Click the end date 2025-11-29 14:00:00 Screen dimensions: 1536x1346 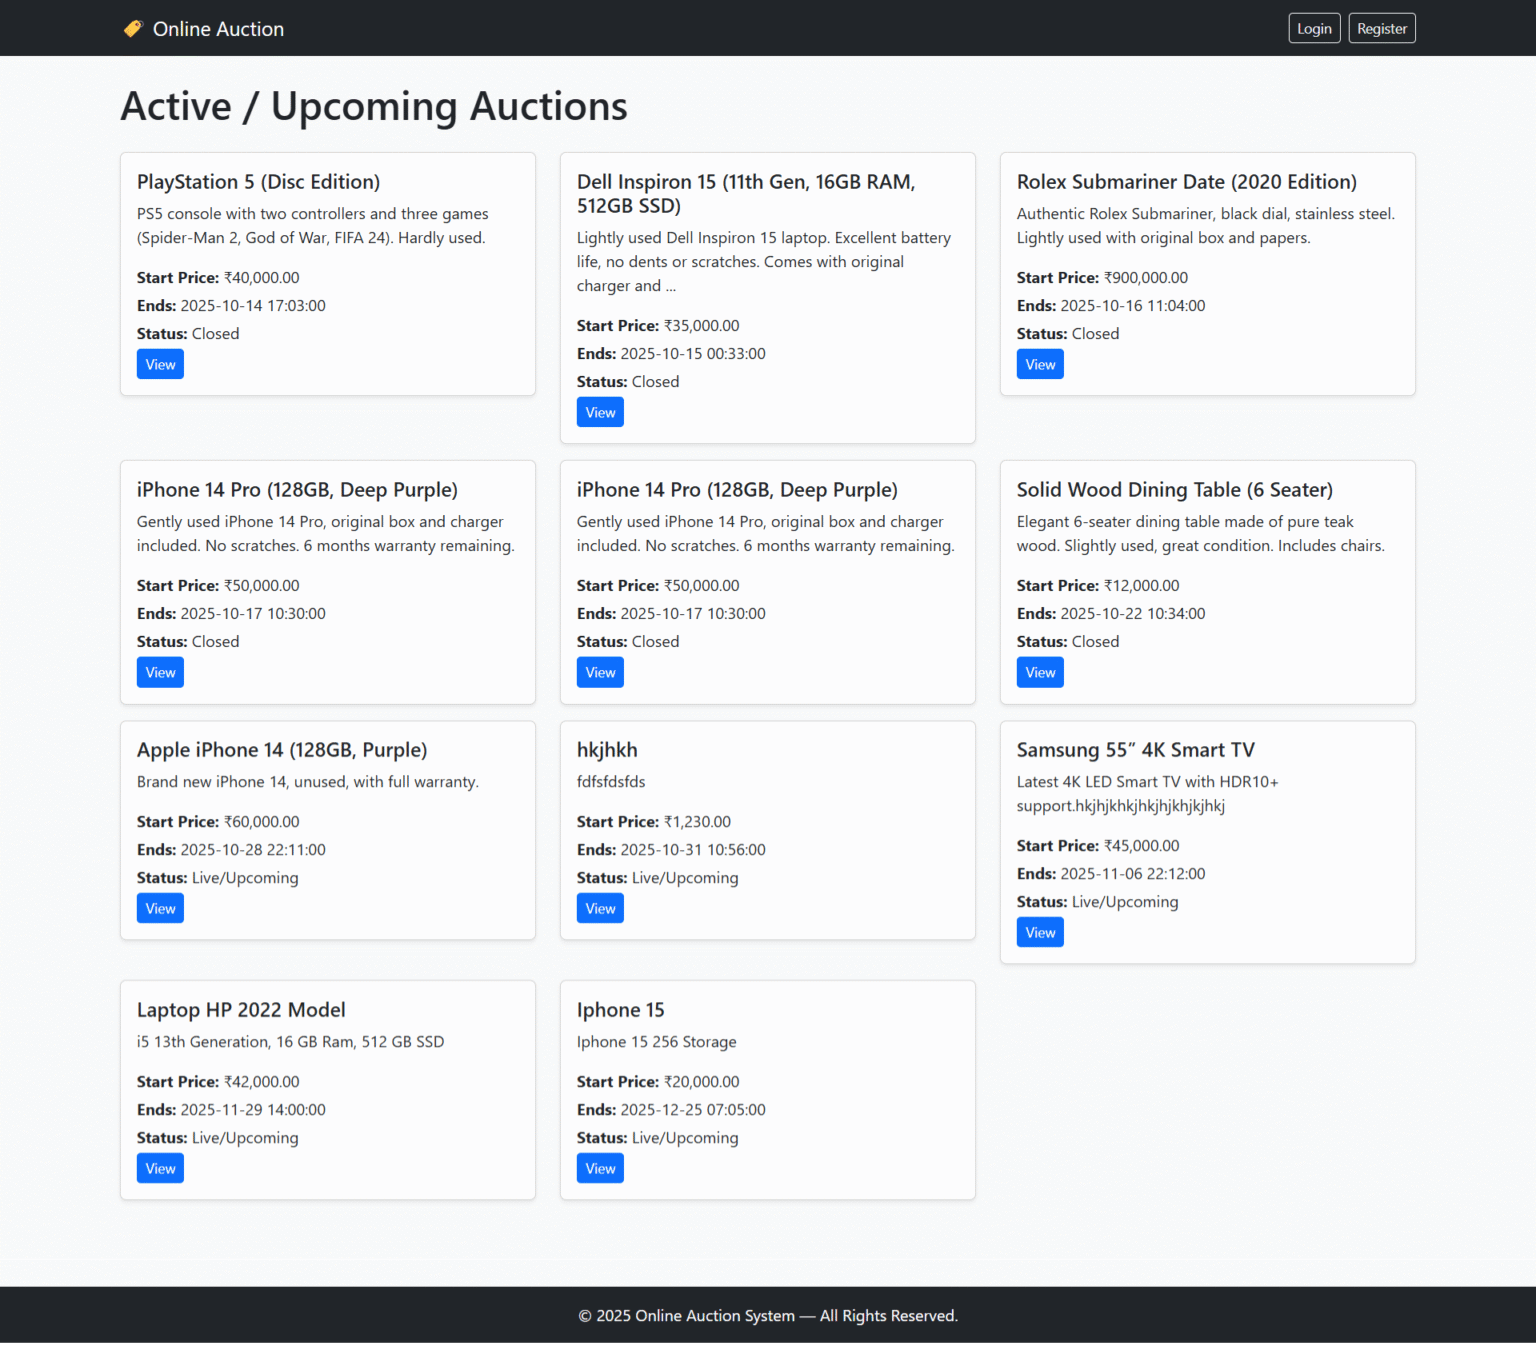coord(253,1110)
